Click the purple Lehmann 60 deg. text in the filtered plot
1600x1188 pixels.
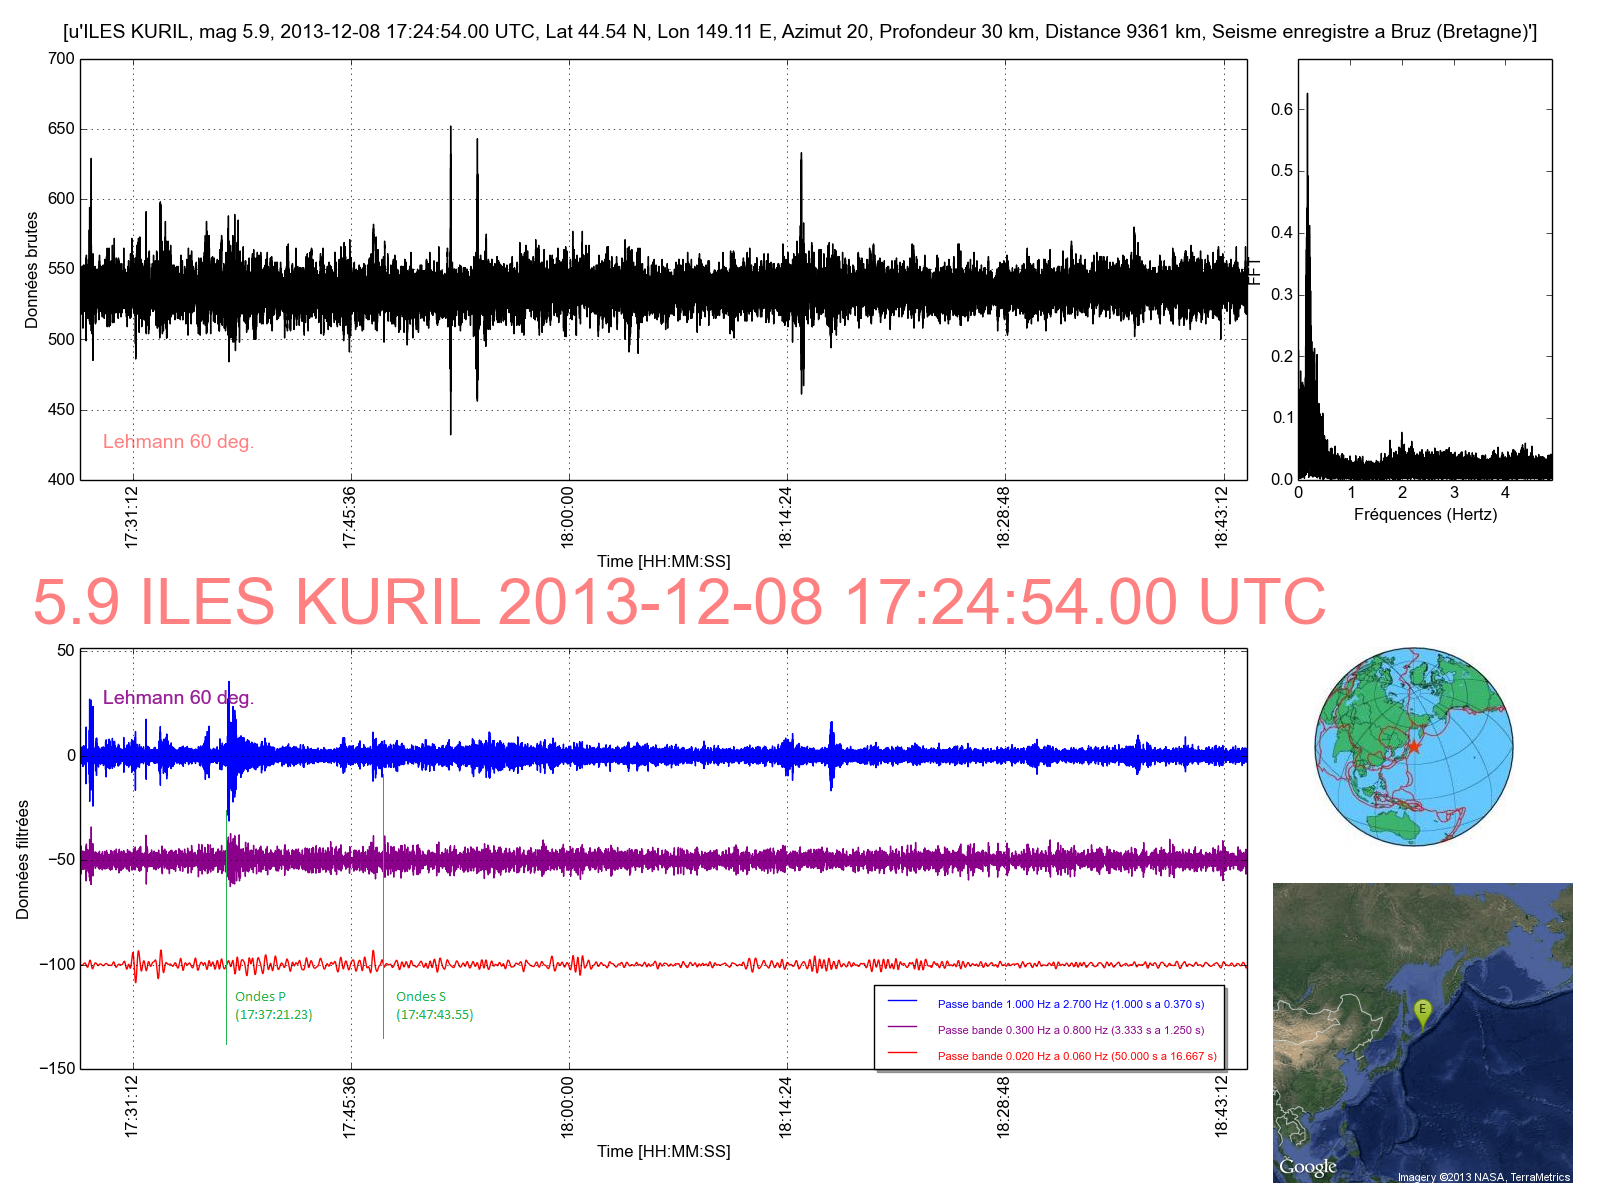click(x=178, y=698)
